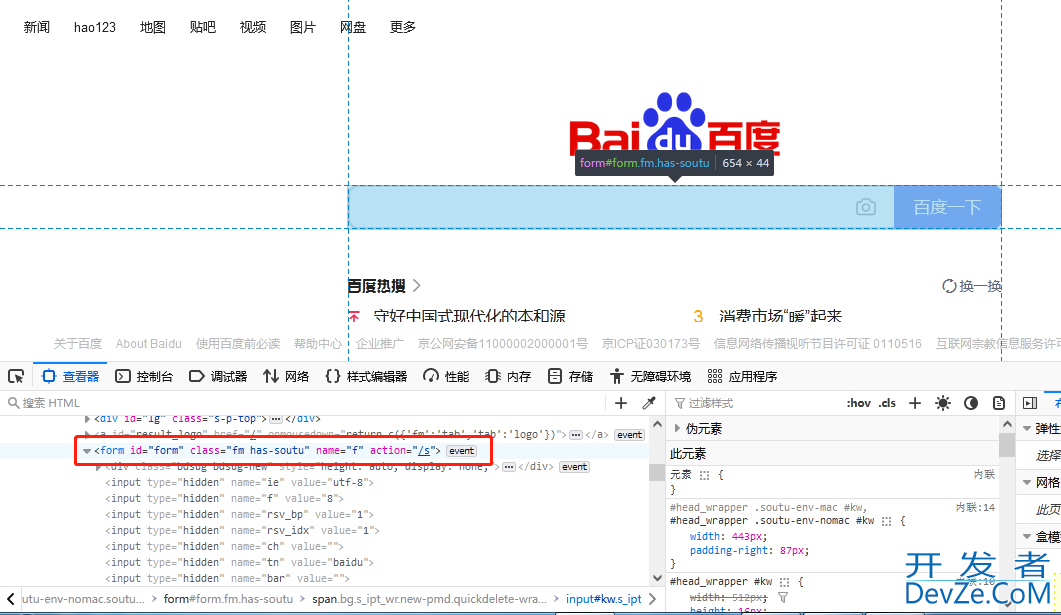
Task: Click the 百度热搜 arrow chevron
Action: [417, 286]
